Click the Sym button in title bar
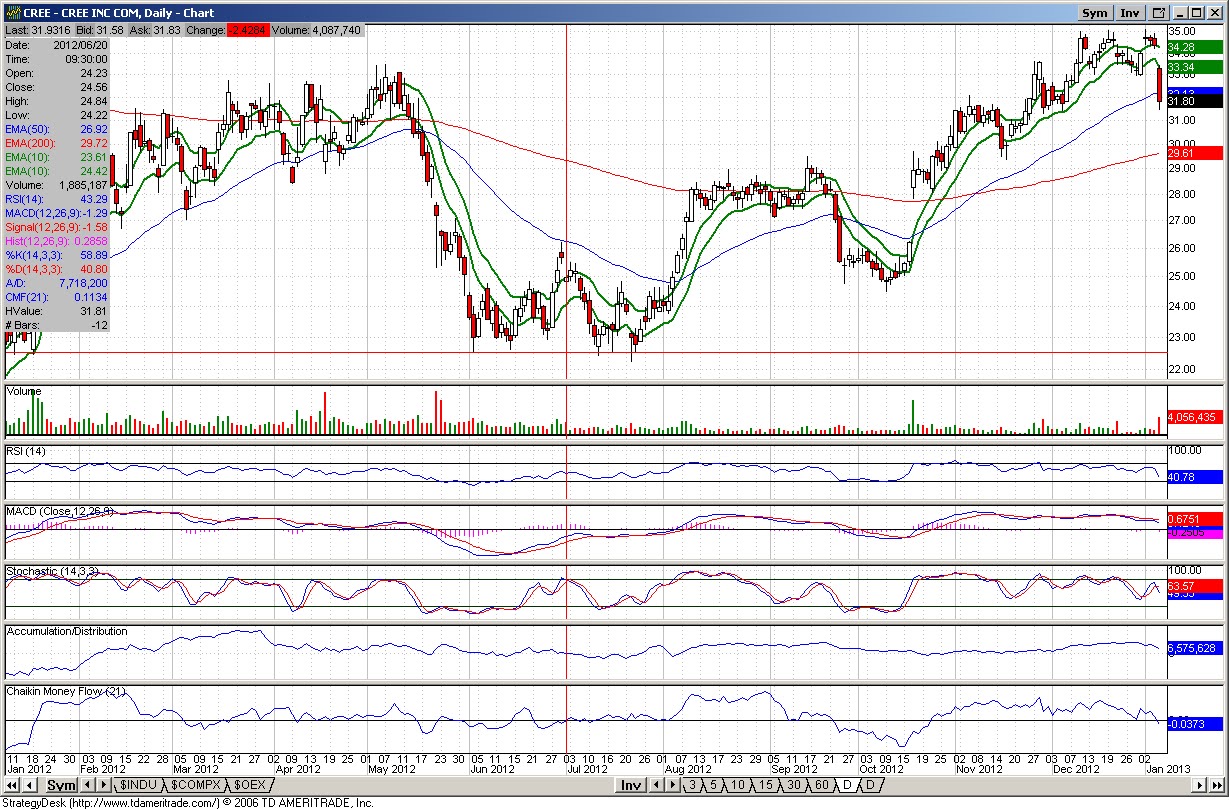The height and width of the screenshot is (809, 1229). point(1096,13)
